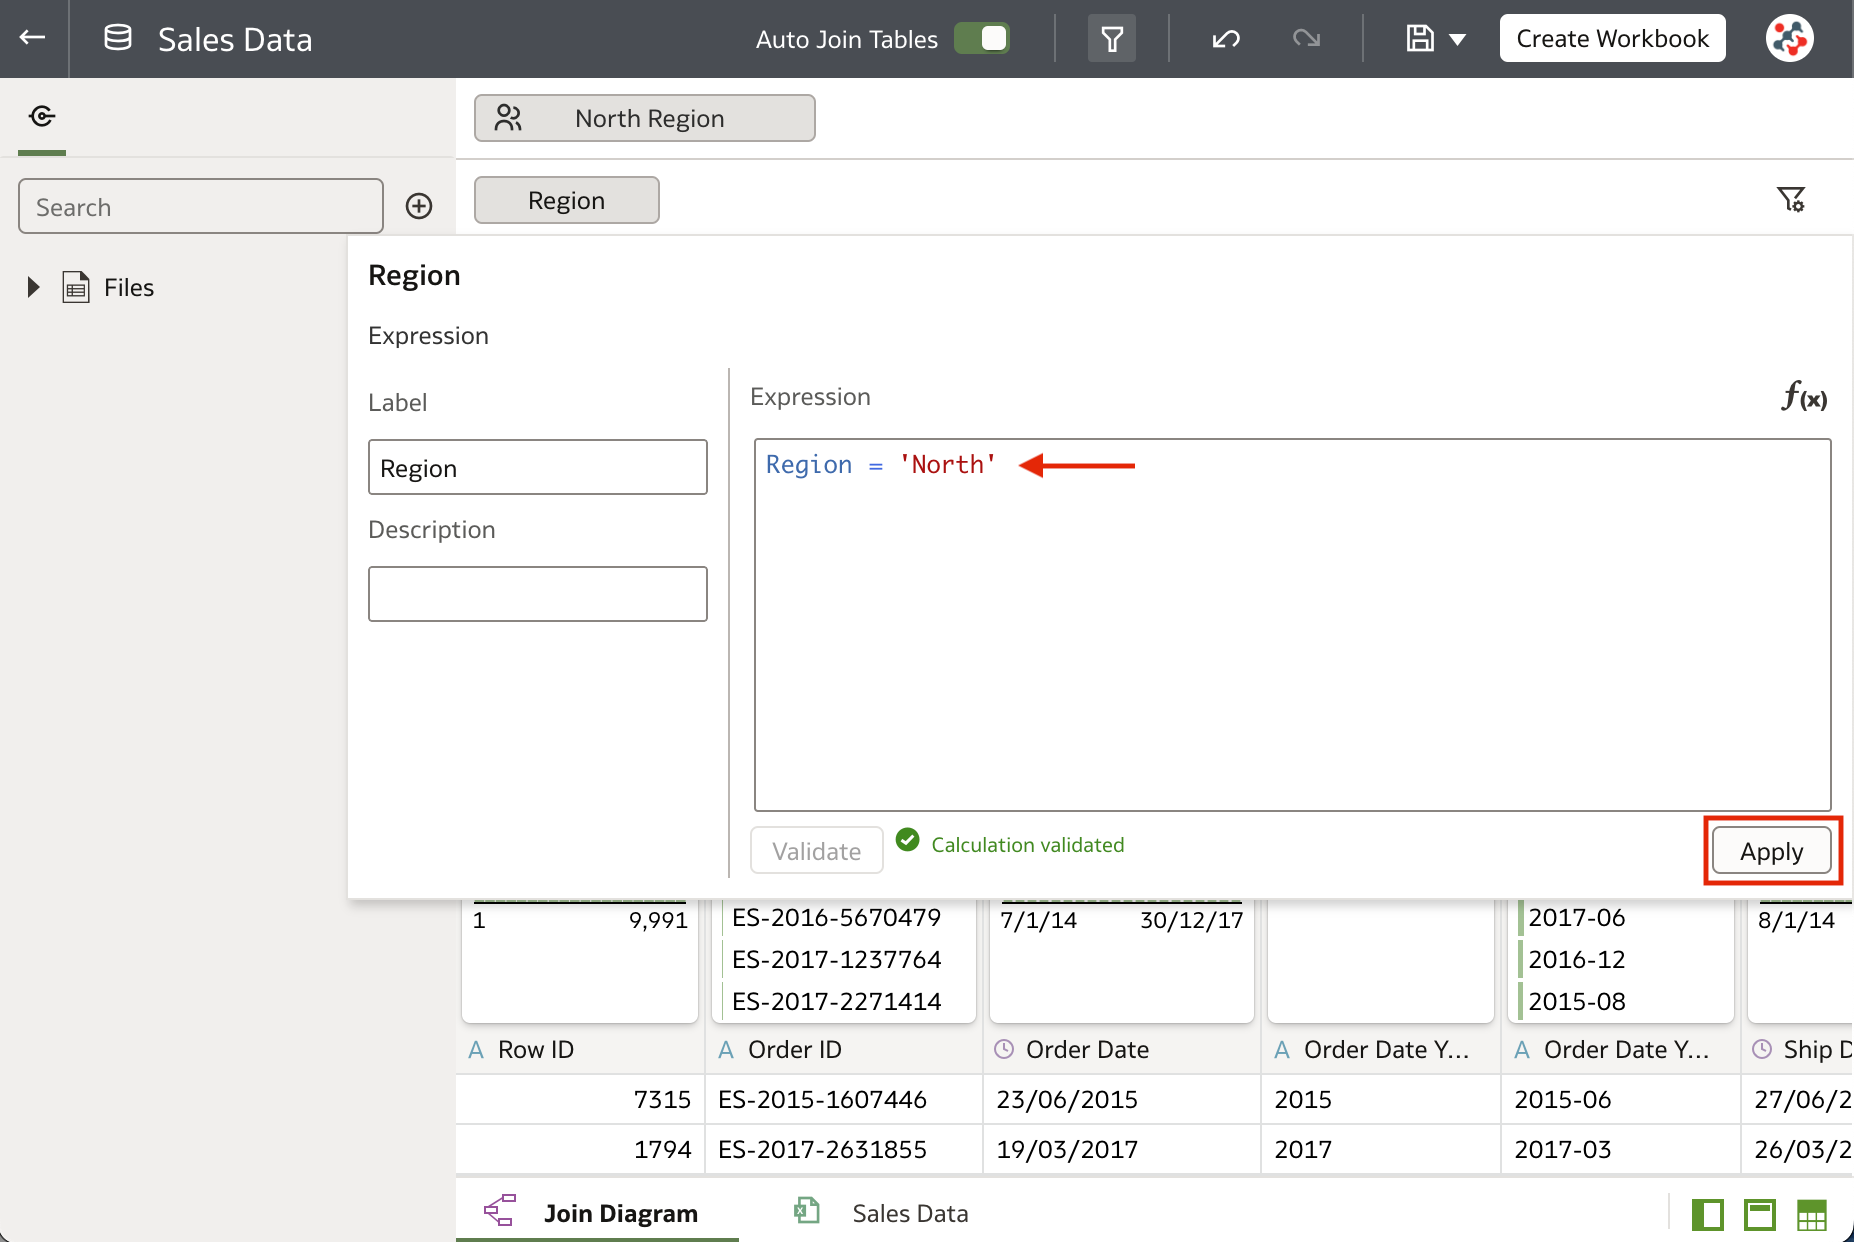Viewport: 1854px width, 1242px height.
Task: Click into the Description input field
Action: click(537, 594)
